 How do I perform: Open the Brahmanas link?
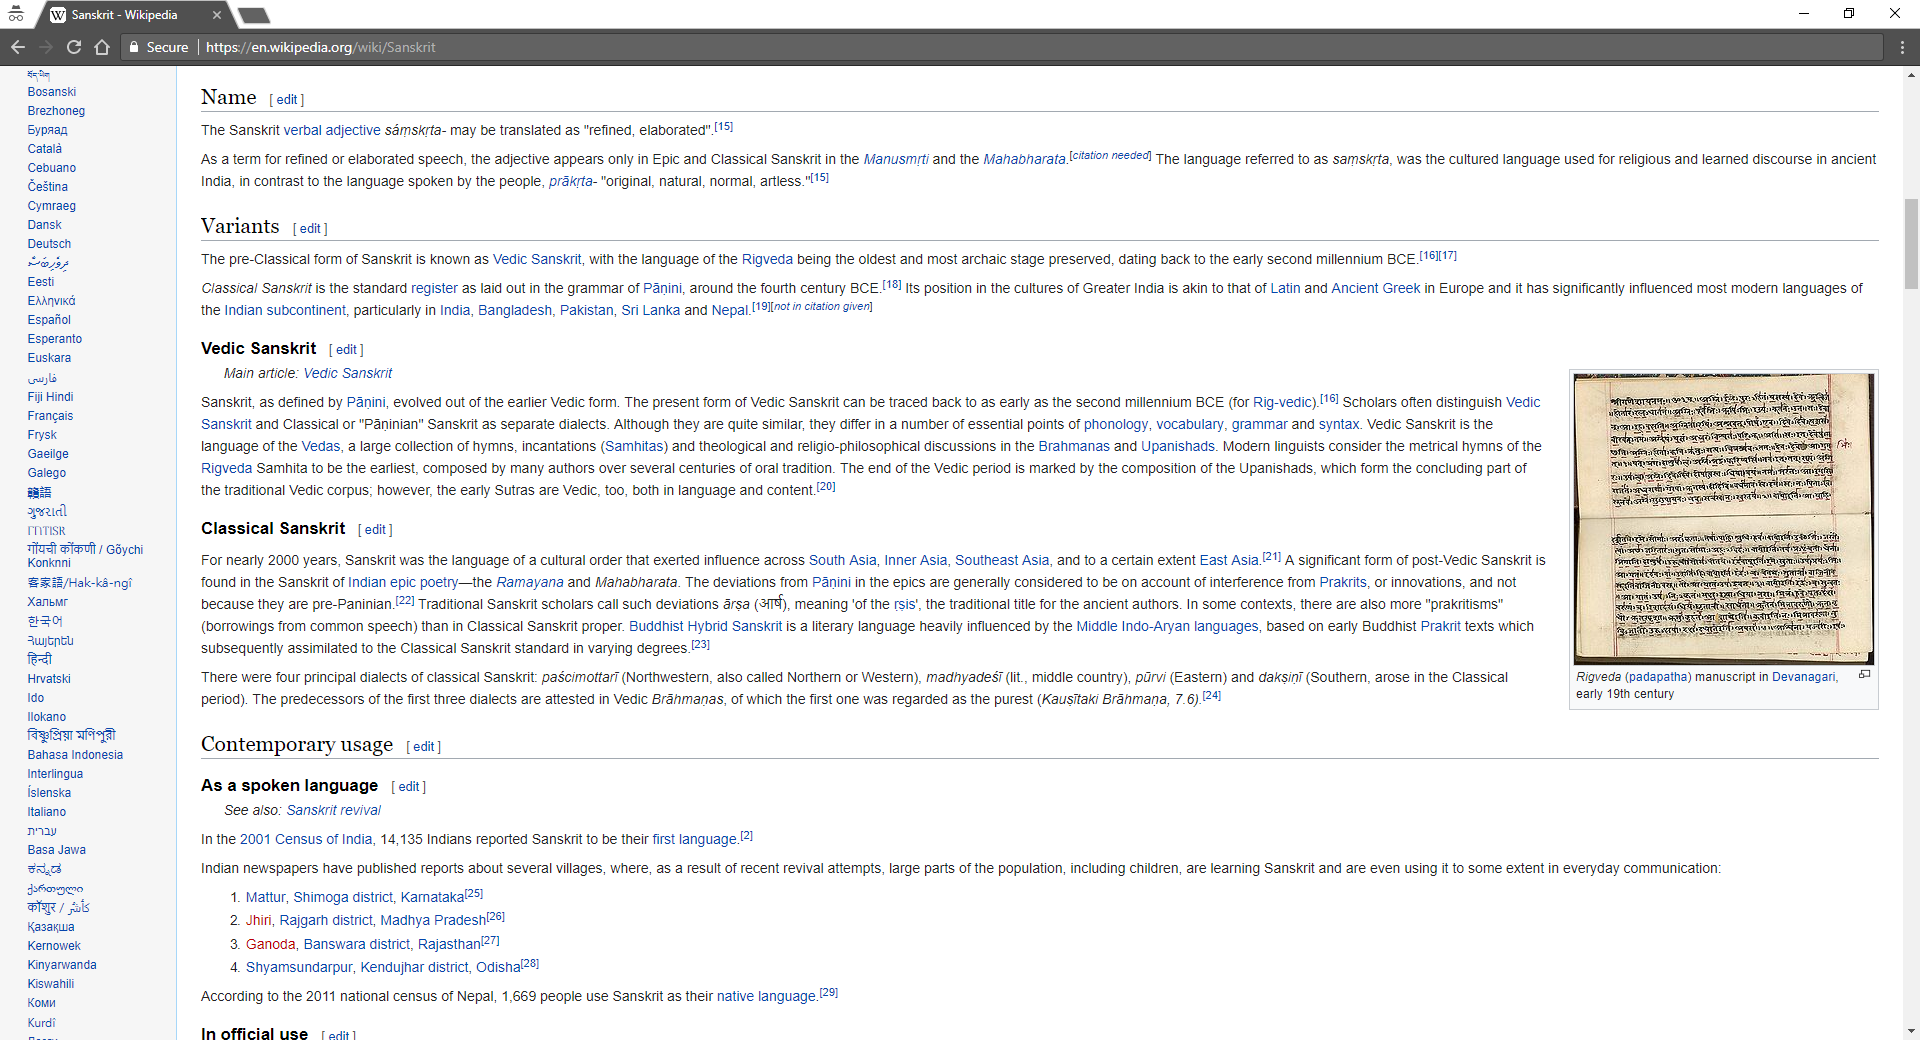[x=1074, y=446]
